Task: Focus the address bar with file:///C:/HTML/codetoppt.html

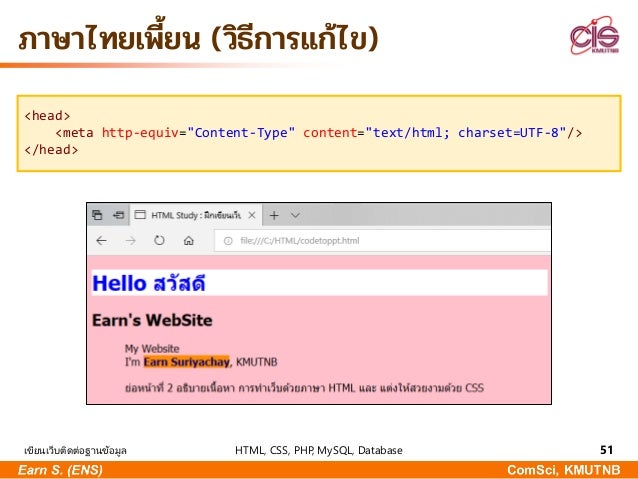Action: [382, 241]
